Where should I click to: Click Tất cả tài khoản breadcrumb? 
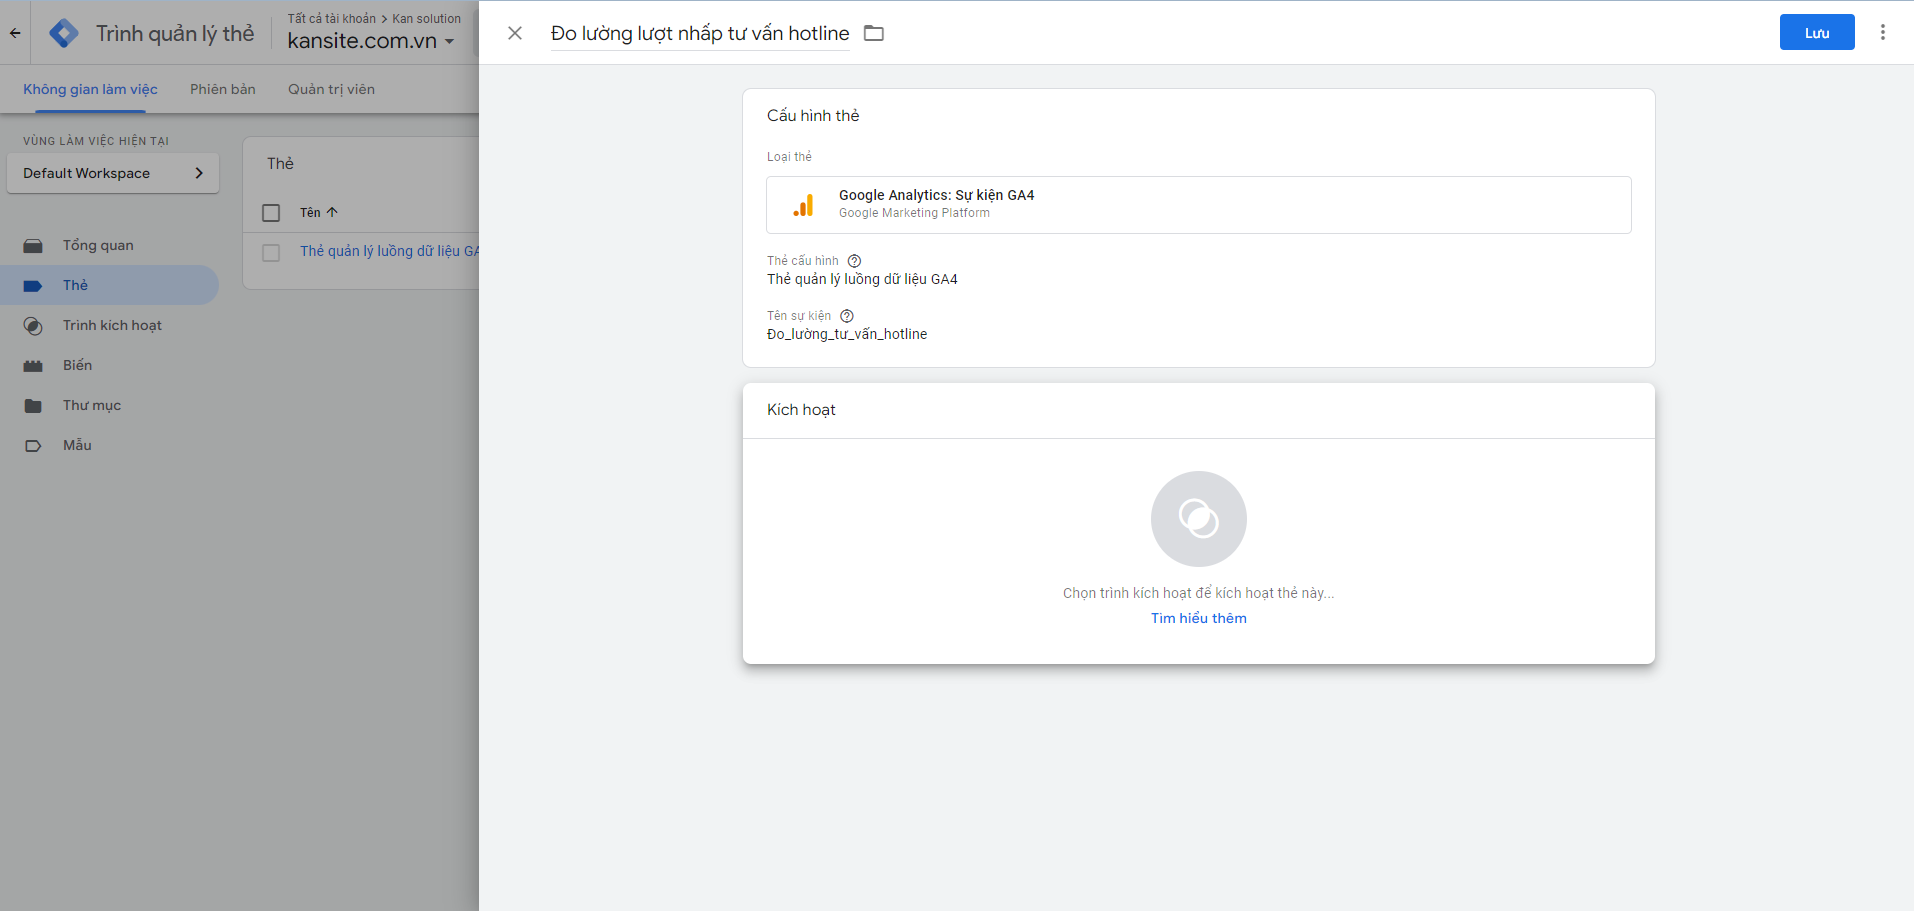pyautogui.click(x=332, y=18)
